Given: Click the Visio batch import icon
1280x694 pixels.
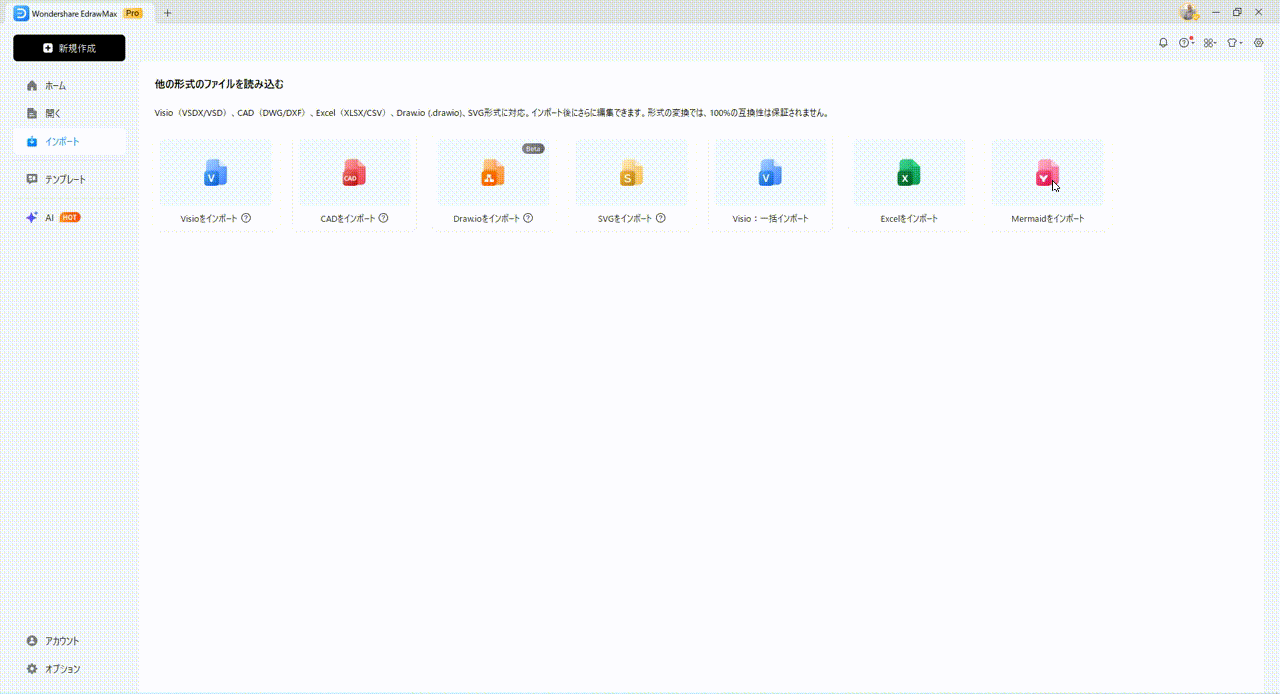Looking at the screenshot, I should coord(769,173).
